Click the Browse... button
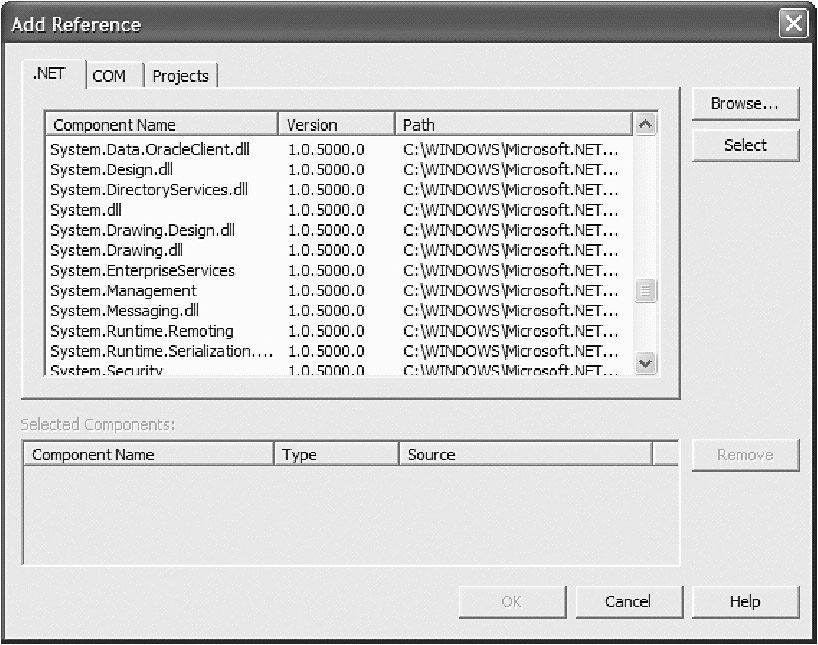Viewport: 818px width, 645px height. coord(745,104)
